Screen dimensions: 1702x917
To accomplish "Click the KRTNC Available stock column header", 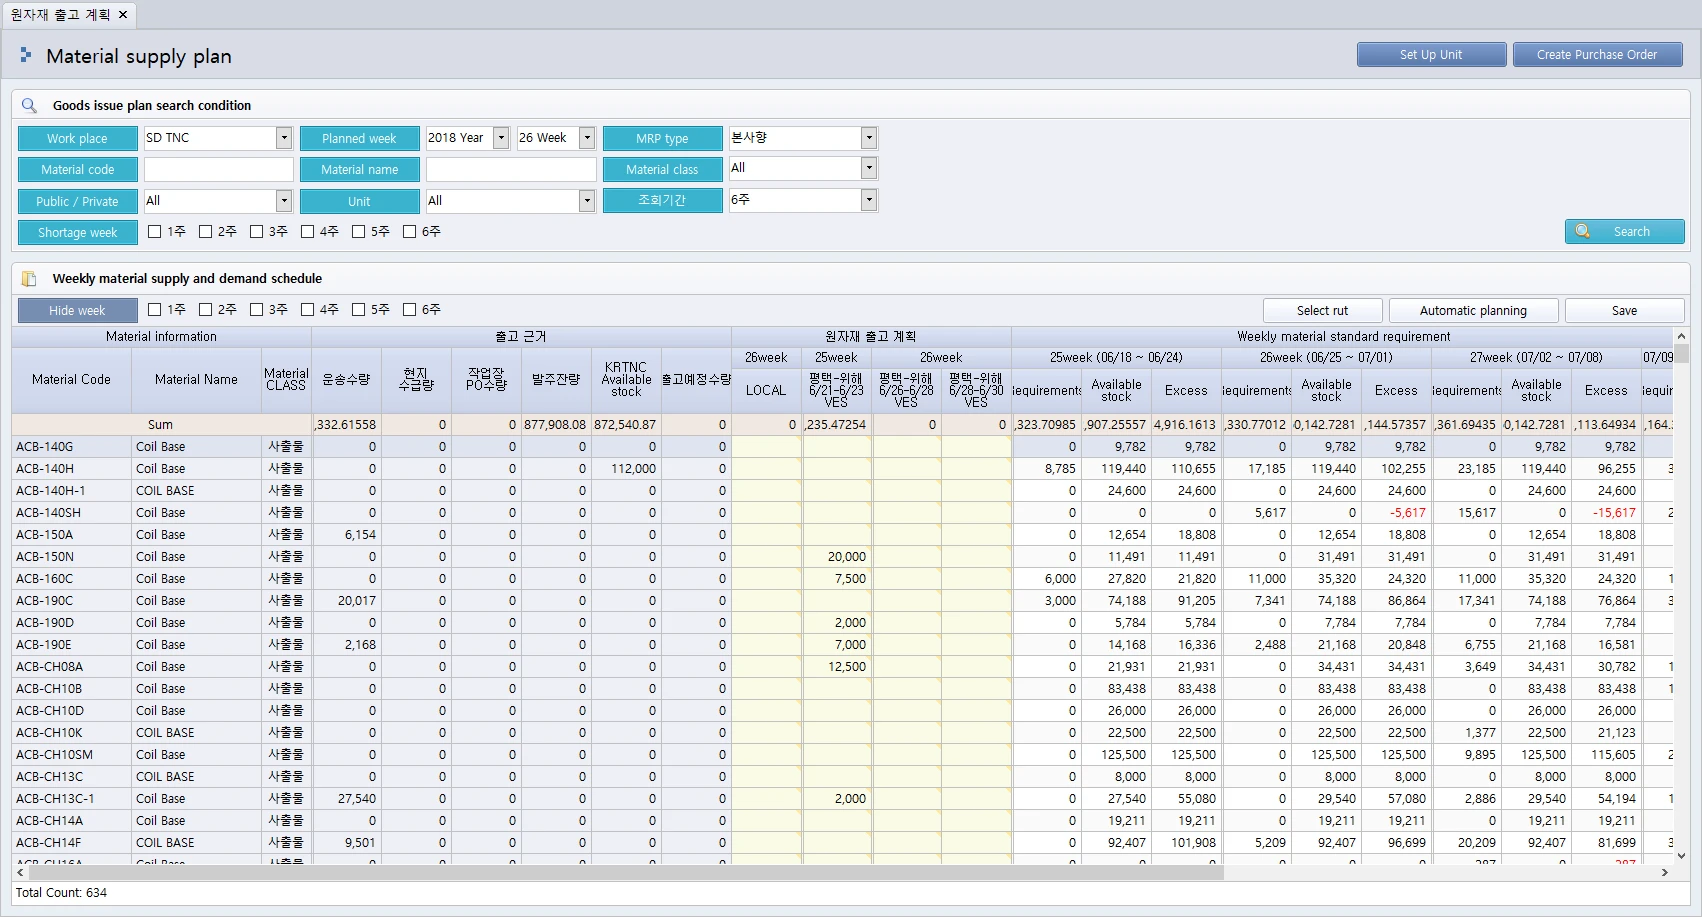I will point(626,380).
